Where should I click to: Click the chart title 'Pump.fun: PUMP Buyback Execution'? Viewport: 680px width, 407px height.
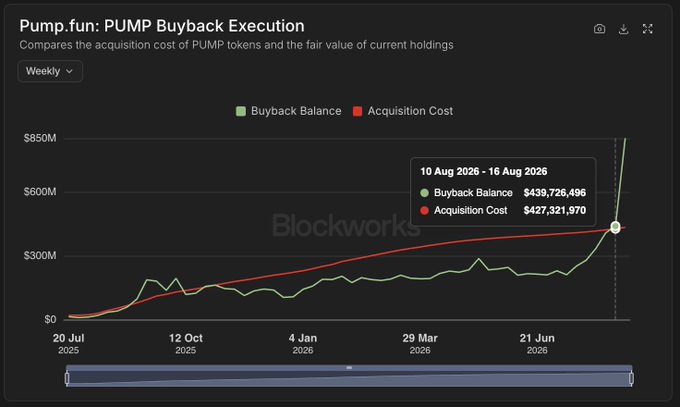[162, 26]
